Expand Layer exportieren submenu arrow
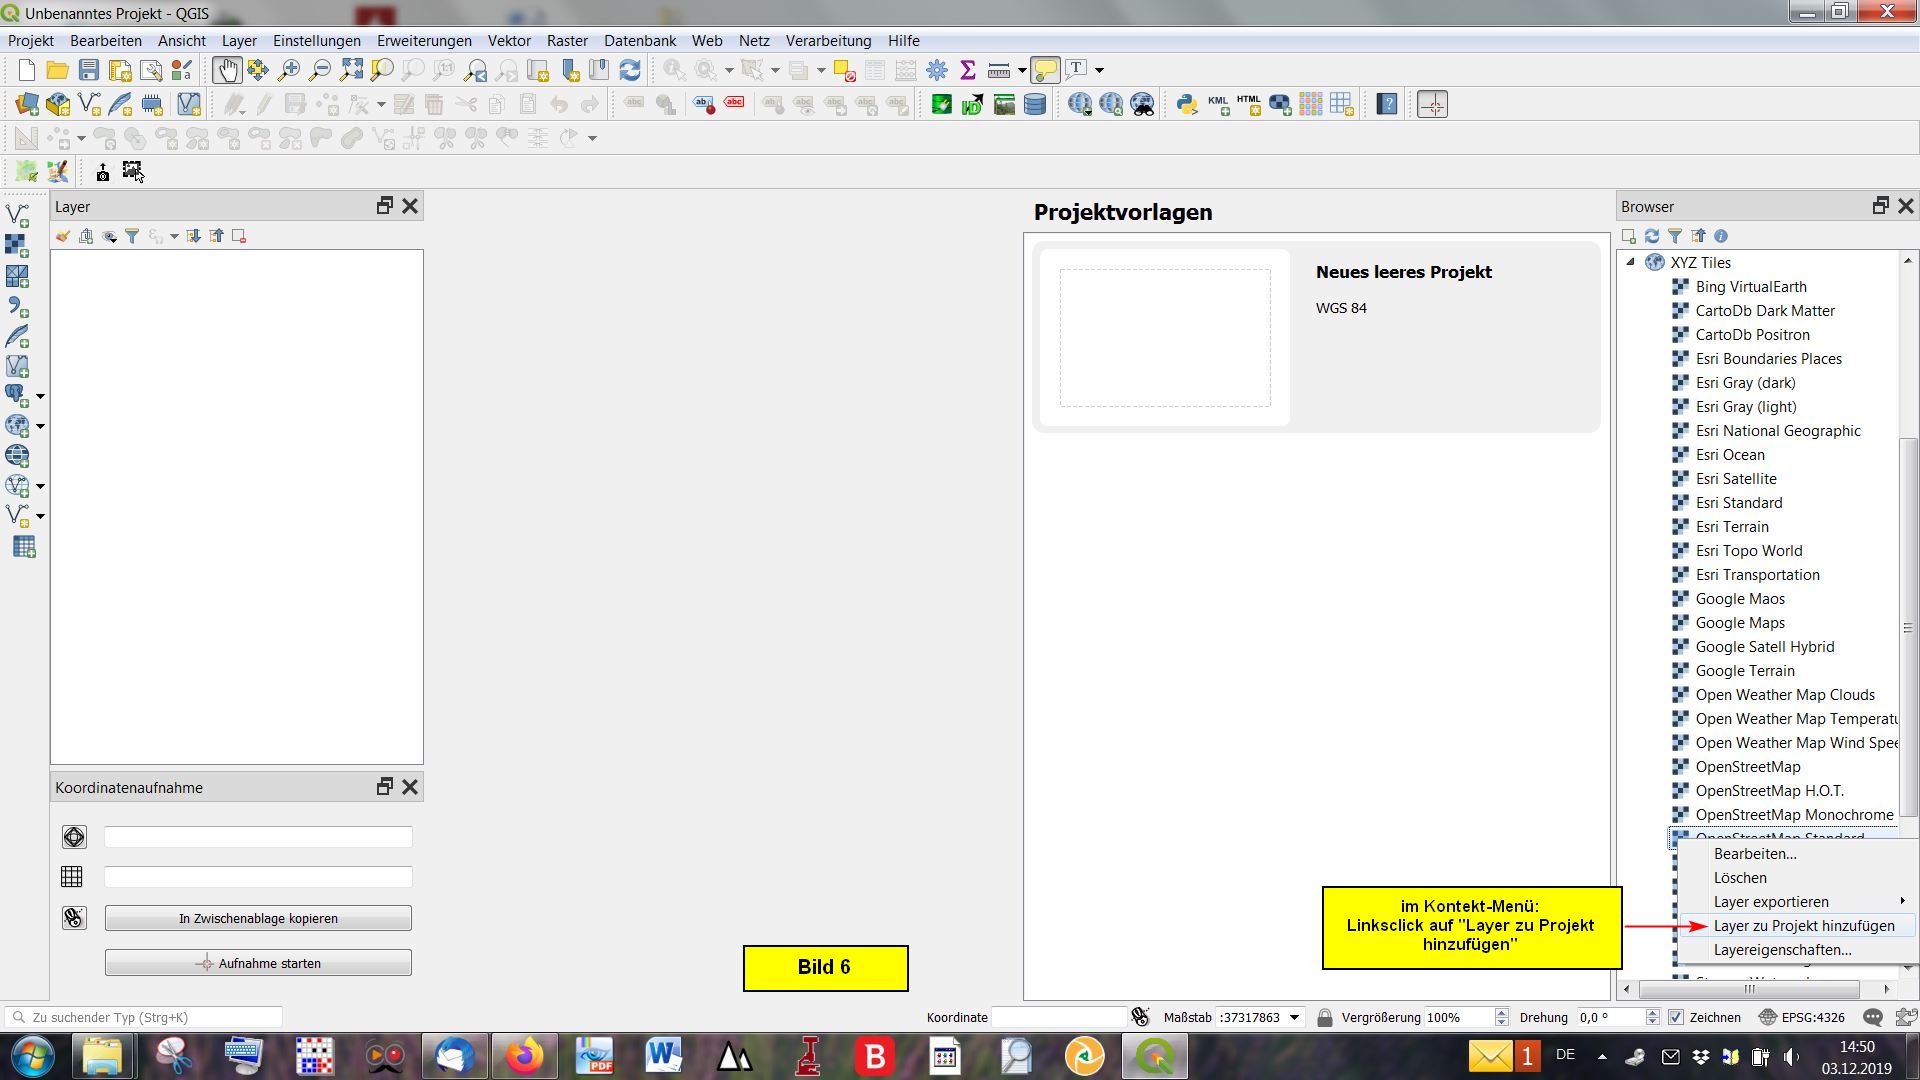1920x1080 pixels. point(1902,901)
